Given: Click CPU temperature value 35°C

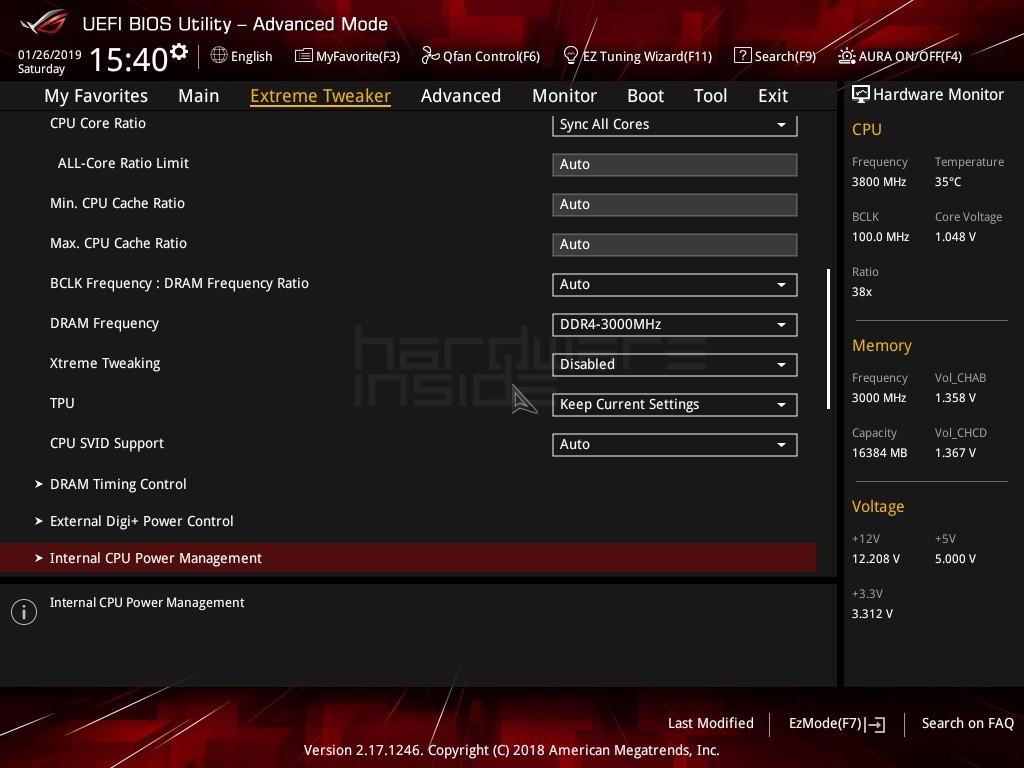Looking at the screenshot, I should (x=948, y=182).
